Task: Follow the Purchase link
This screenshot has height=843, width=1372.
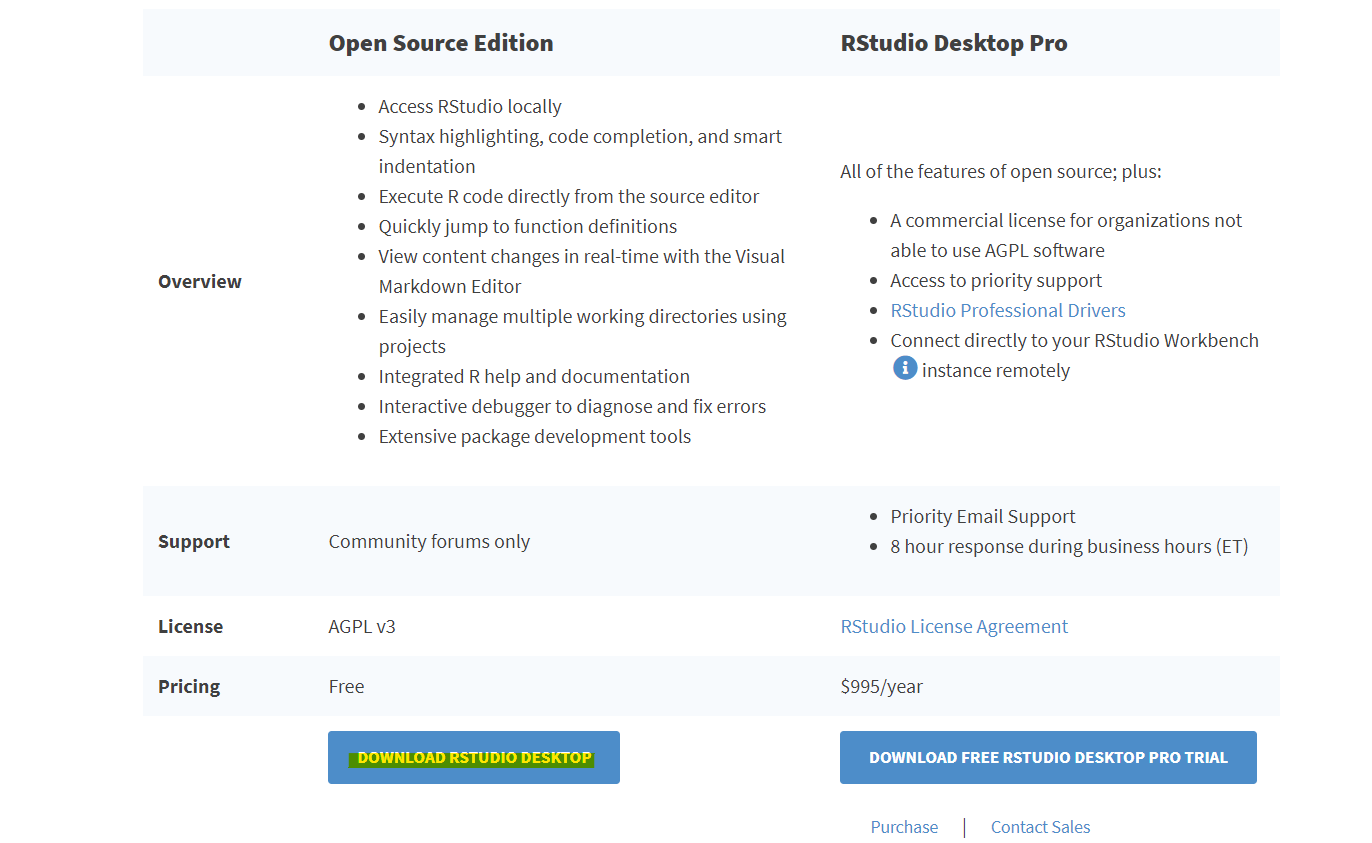Action: [904, 827]
